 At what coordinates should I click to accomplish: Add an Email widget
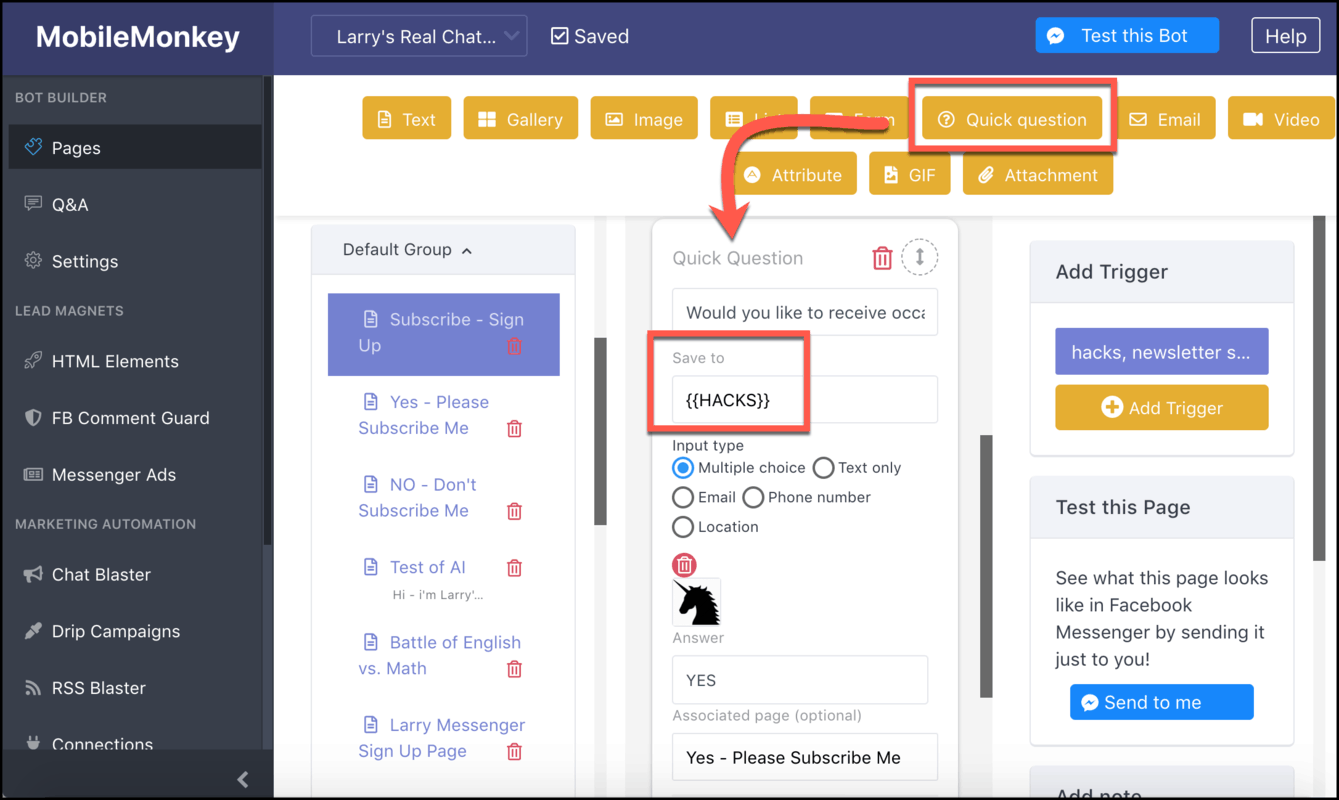(x=1165, y=119)
